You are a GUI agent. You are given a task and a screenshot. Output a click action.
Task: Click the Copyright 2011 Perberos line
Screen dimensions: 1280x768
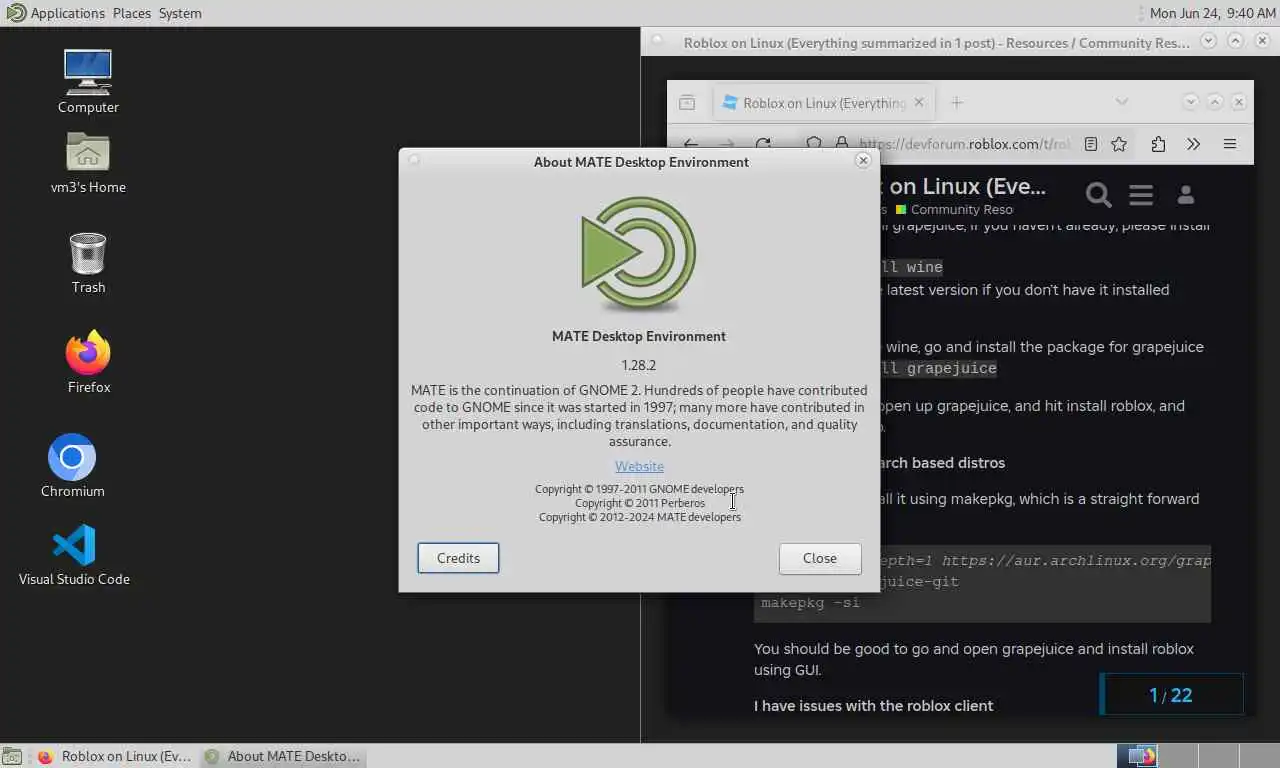[x=640, y=503]
